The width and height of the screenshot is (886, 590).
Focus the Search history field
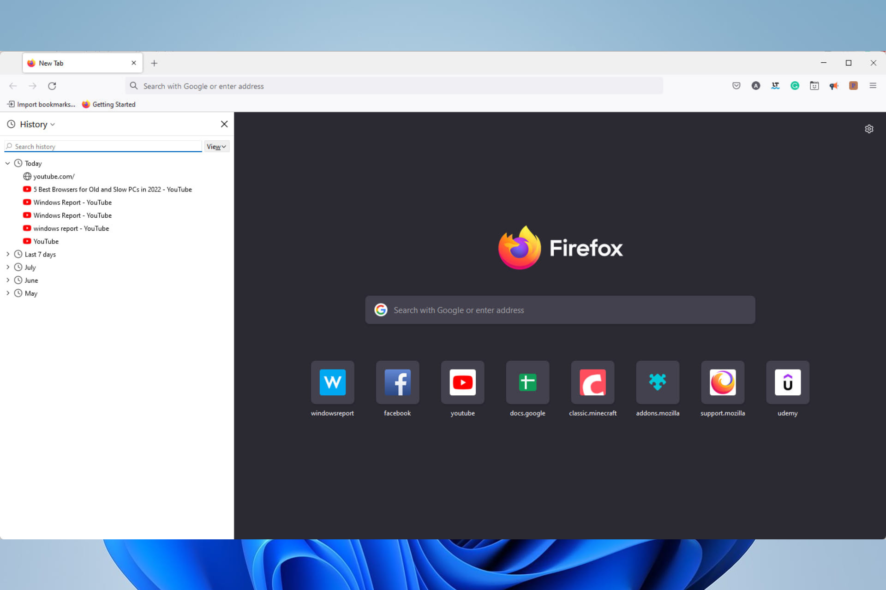point(103,146)
